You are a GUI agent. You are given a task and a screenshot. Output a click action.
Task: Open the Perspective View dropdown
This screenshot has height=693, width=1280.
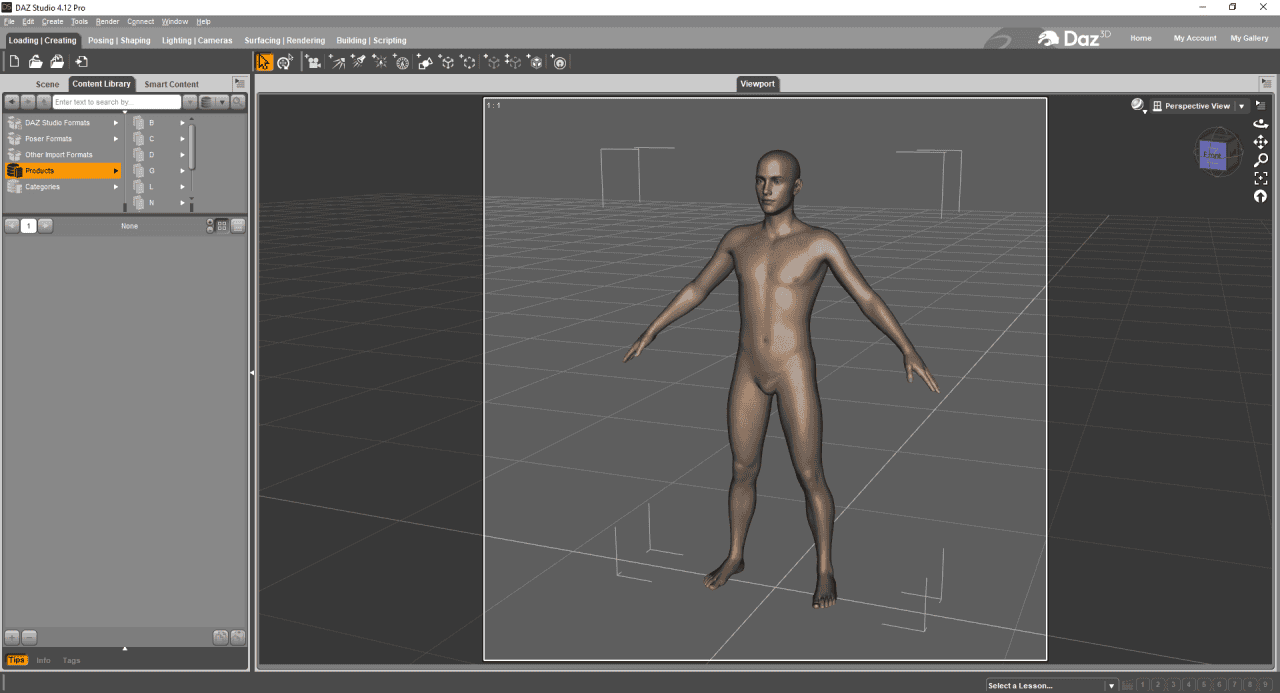1241,106
